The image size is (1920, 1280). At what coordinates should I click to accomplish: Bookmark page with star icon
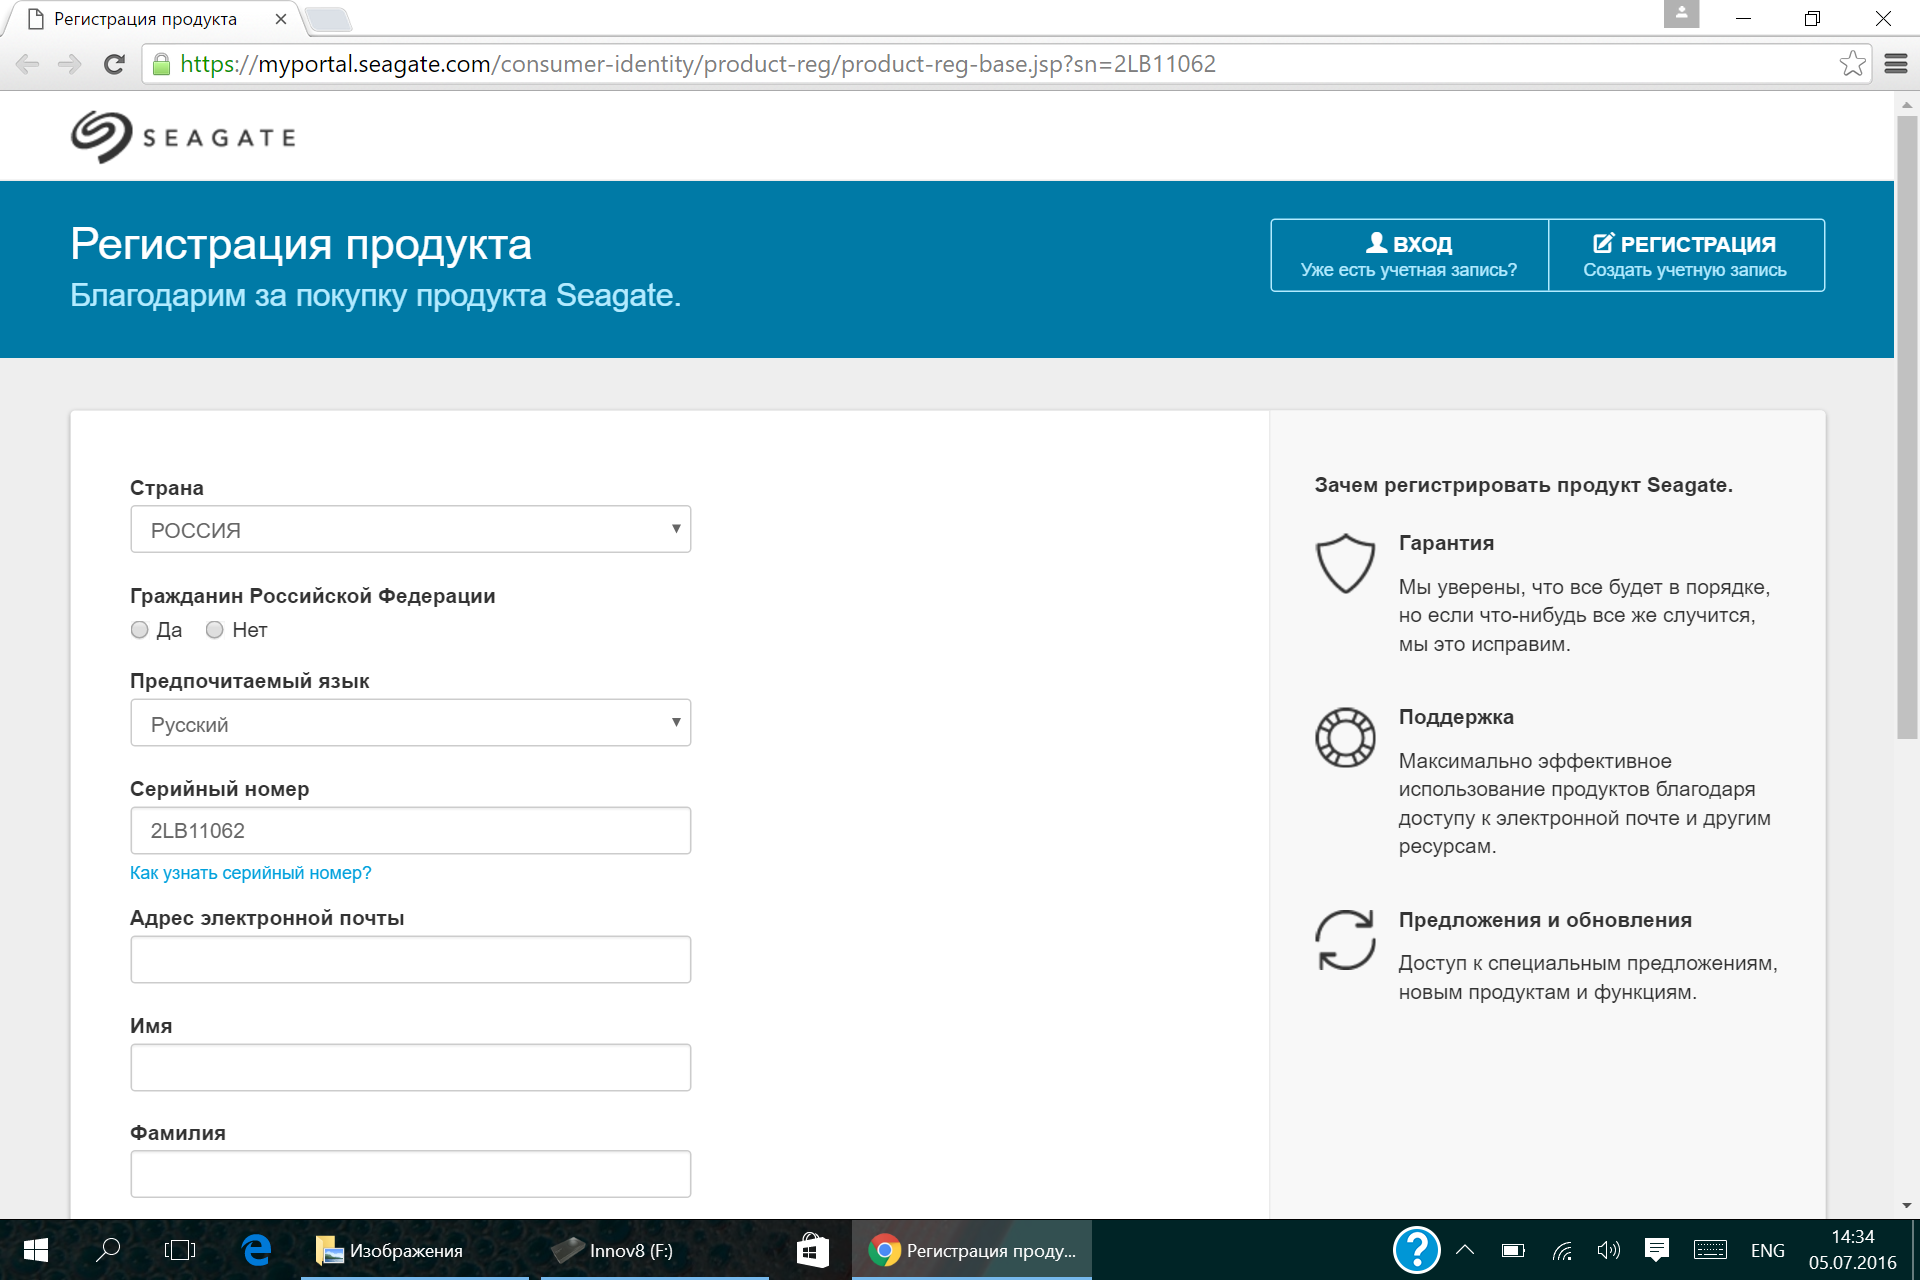pyautogui.click(x=1852, y=64)
